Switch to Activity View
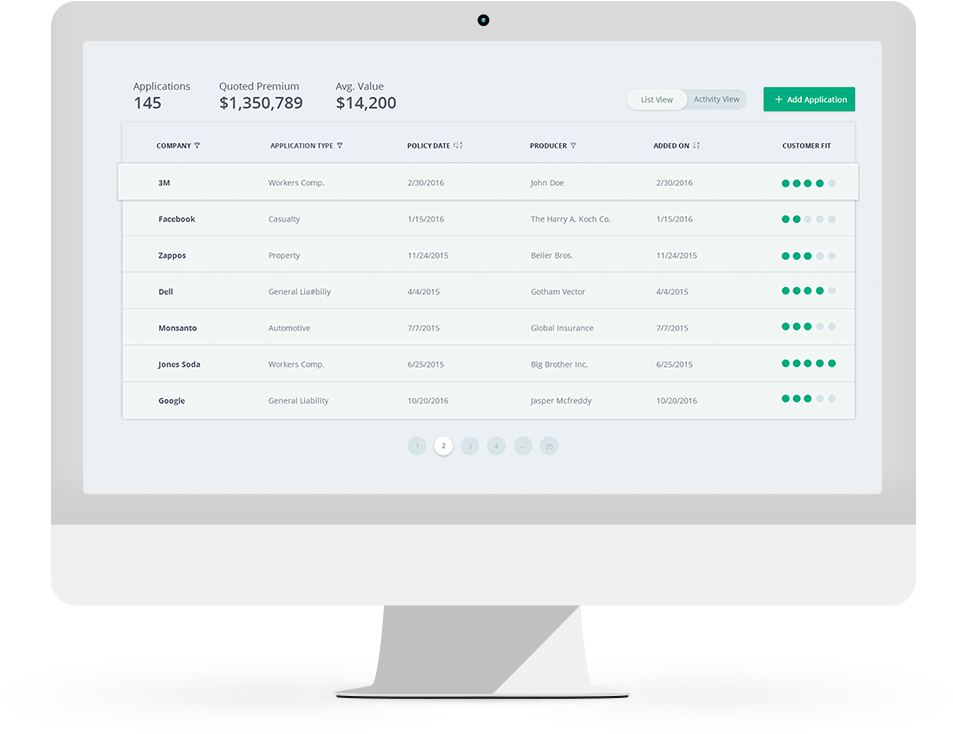 pyautogui.click(x=716, y=99)
